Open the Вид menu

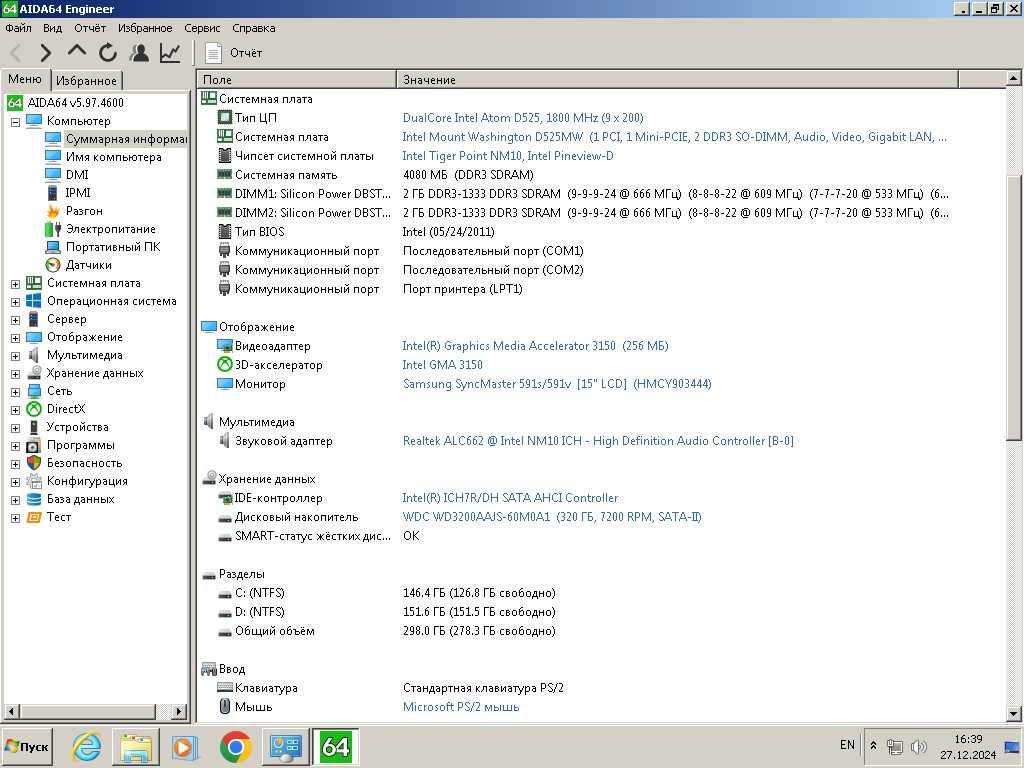coord(52,28)
